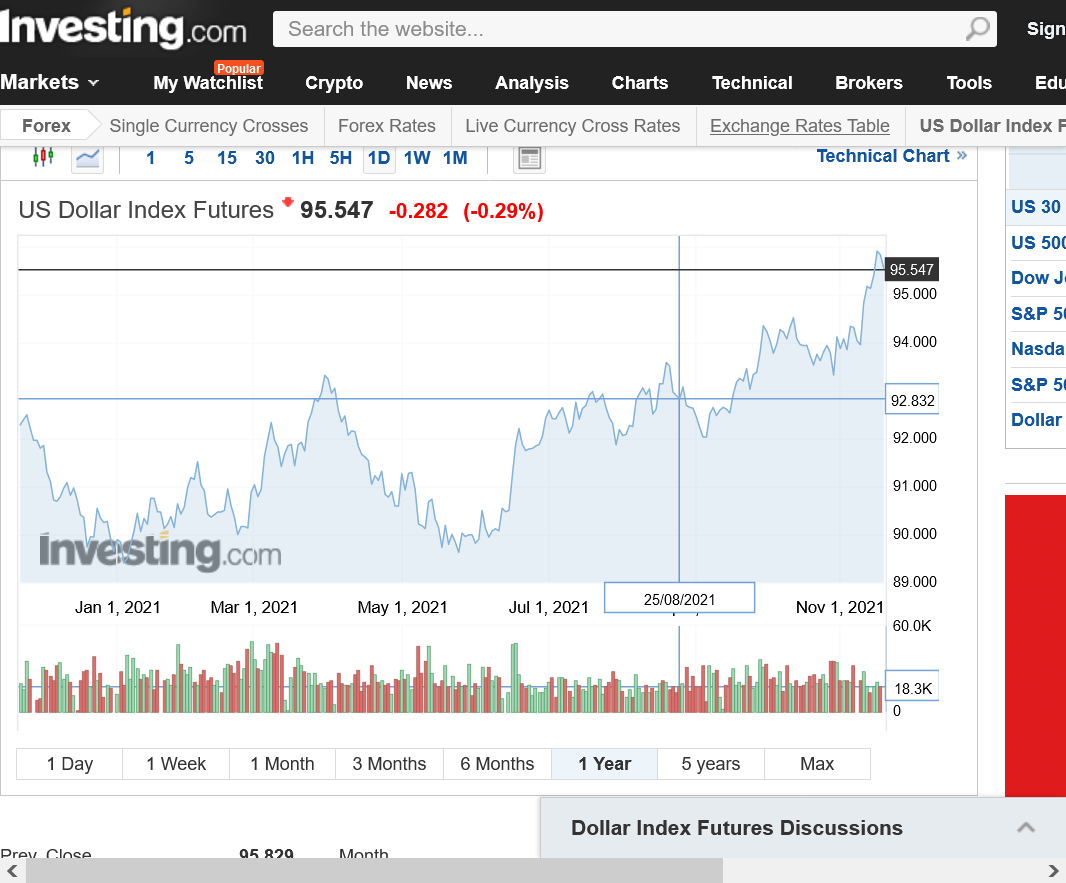Open US 30 sidebar link
1066x883 pixels.
coord(1035,207)
